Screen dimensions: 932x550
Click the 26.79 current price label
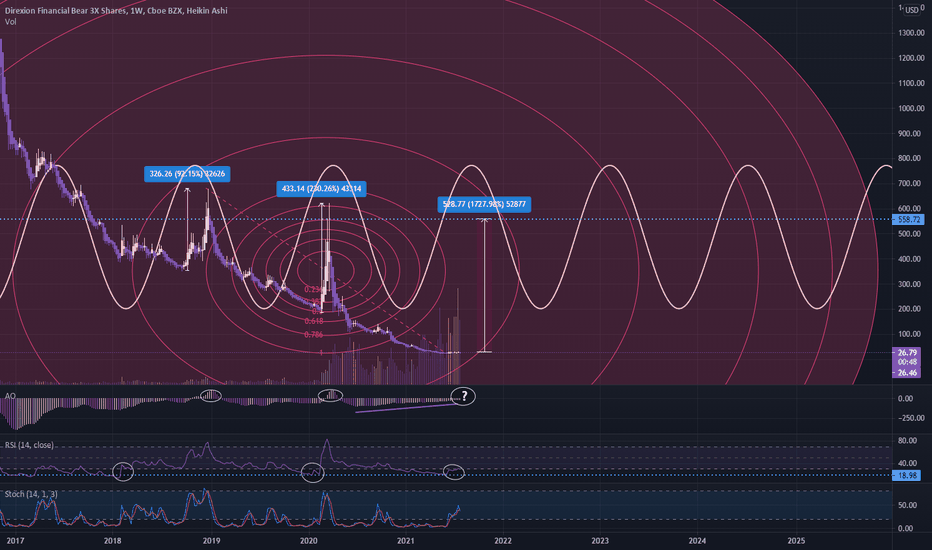906,353
